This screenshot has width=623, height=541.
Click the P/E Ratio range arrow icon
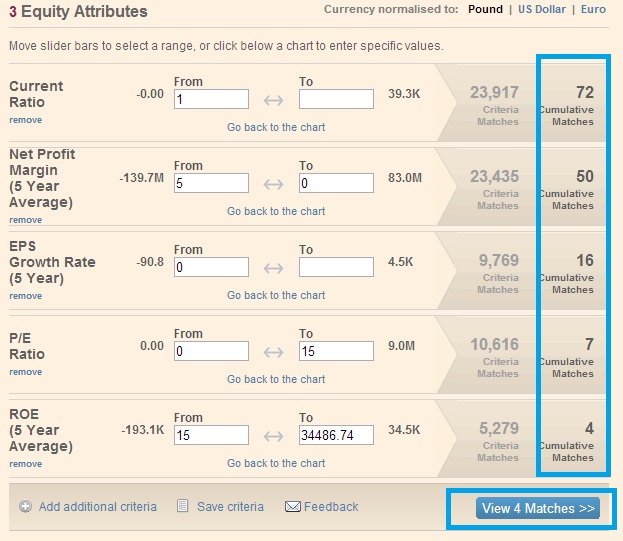pos(273,352)
